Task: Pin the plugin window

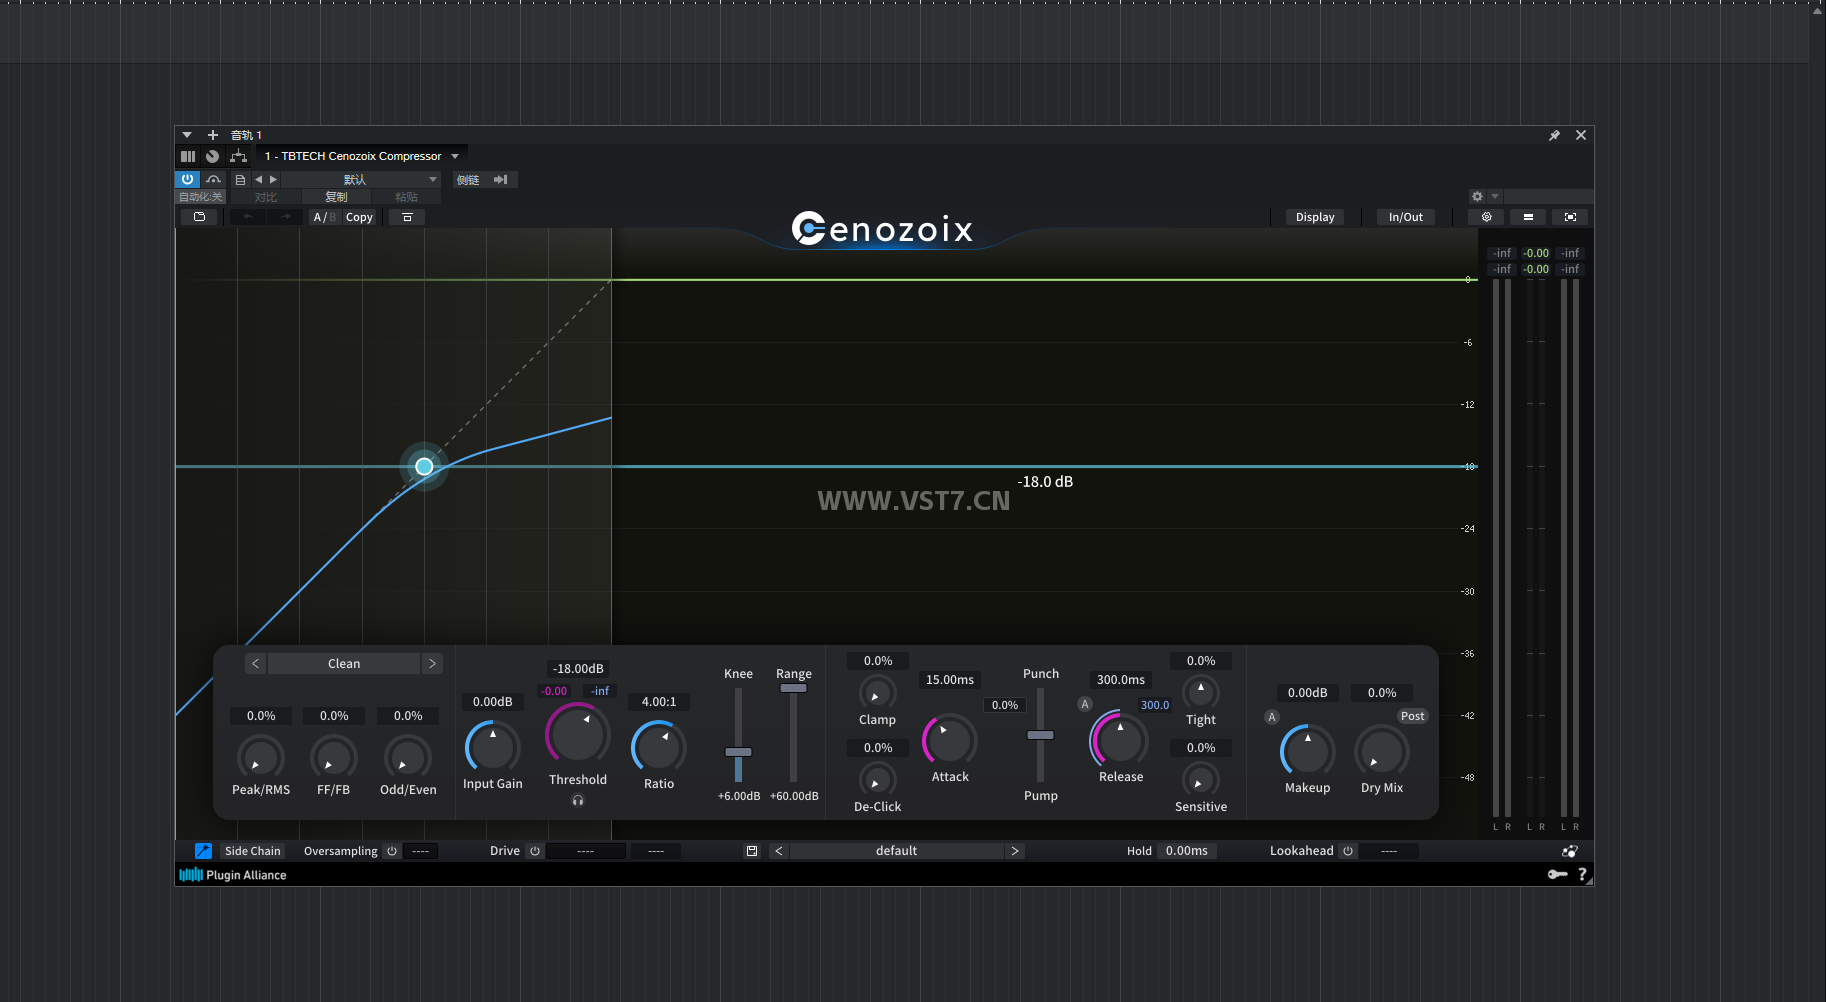Action: click(1554, 135)
